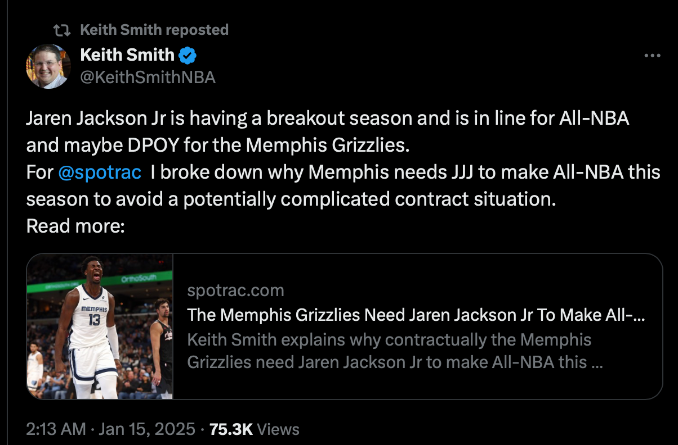Click the Jaren Jackson Jr article thumbnail image
678x445 pixels.
100,326
